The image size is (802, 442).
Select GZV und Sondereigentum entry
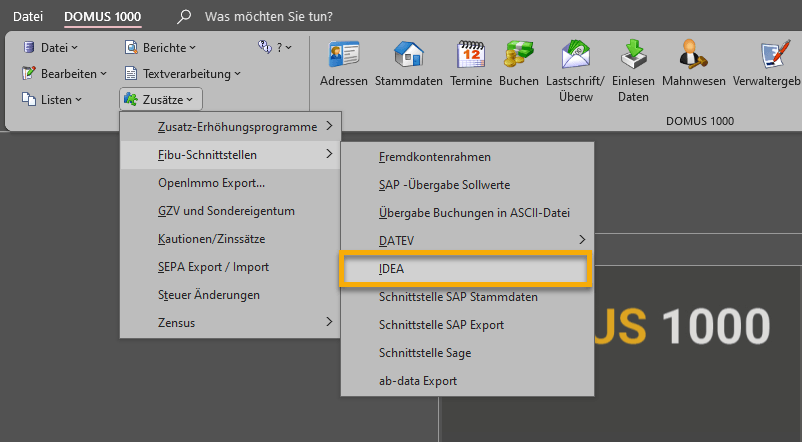click(230, 211)
